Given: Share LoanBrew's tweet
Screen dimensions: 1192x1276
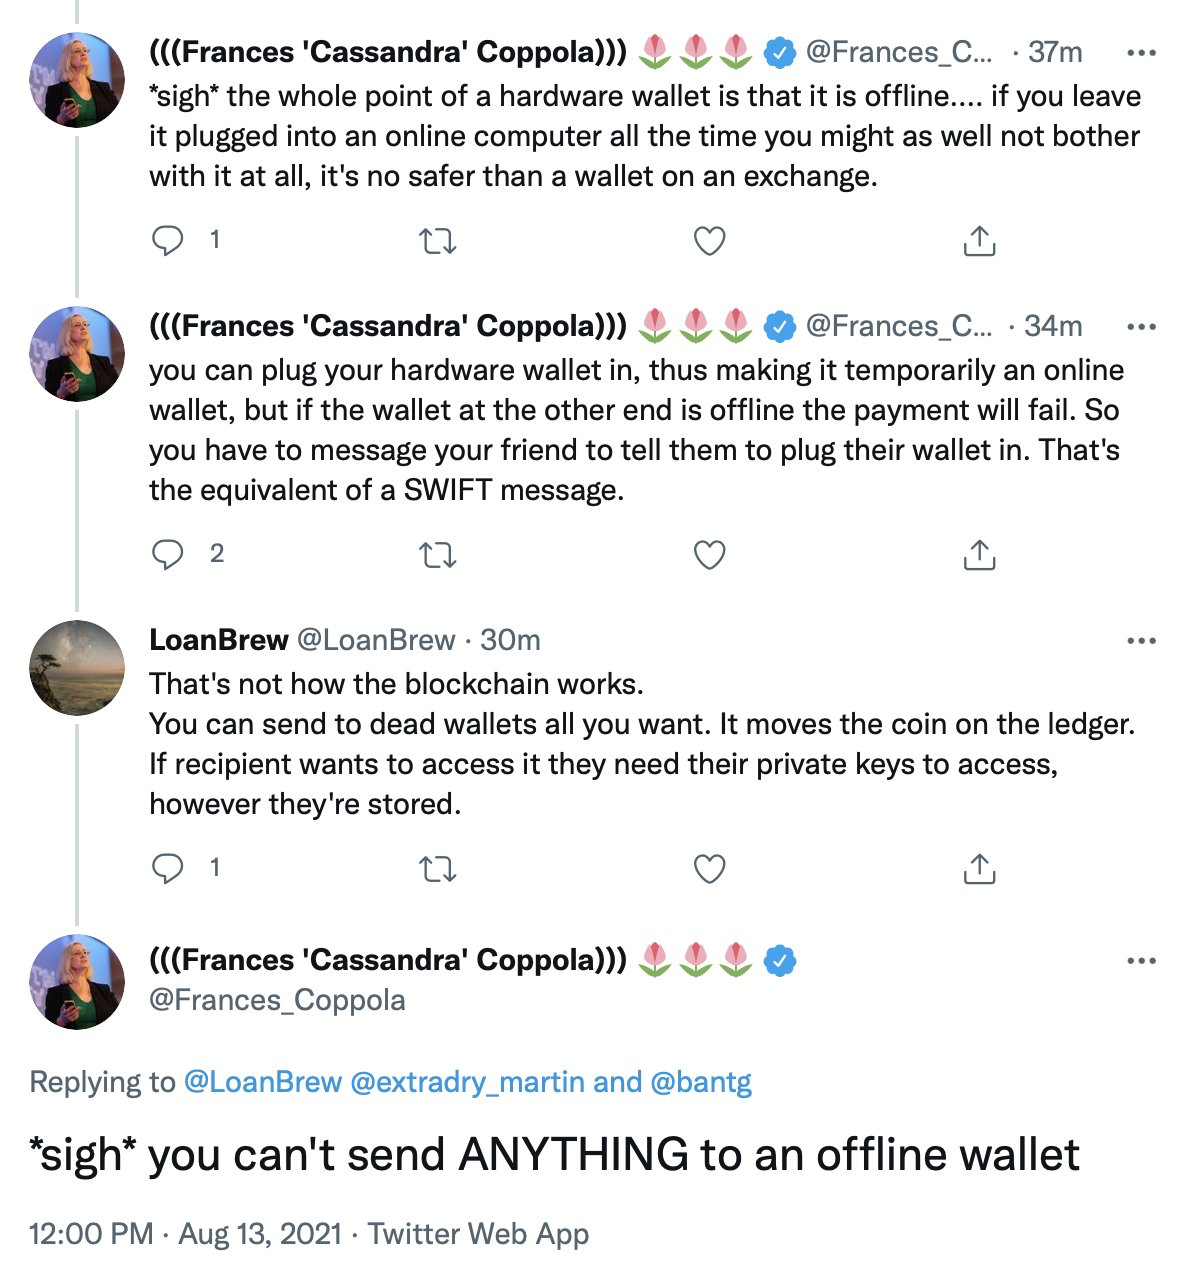Looking at the screenshot, I should tap(979, 869).
